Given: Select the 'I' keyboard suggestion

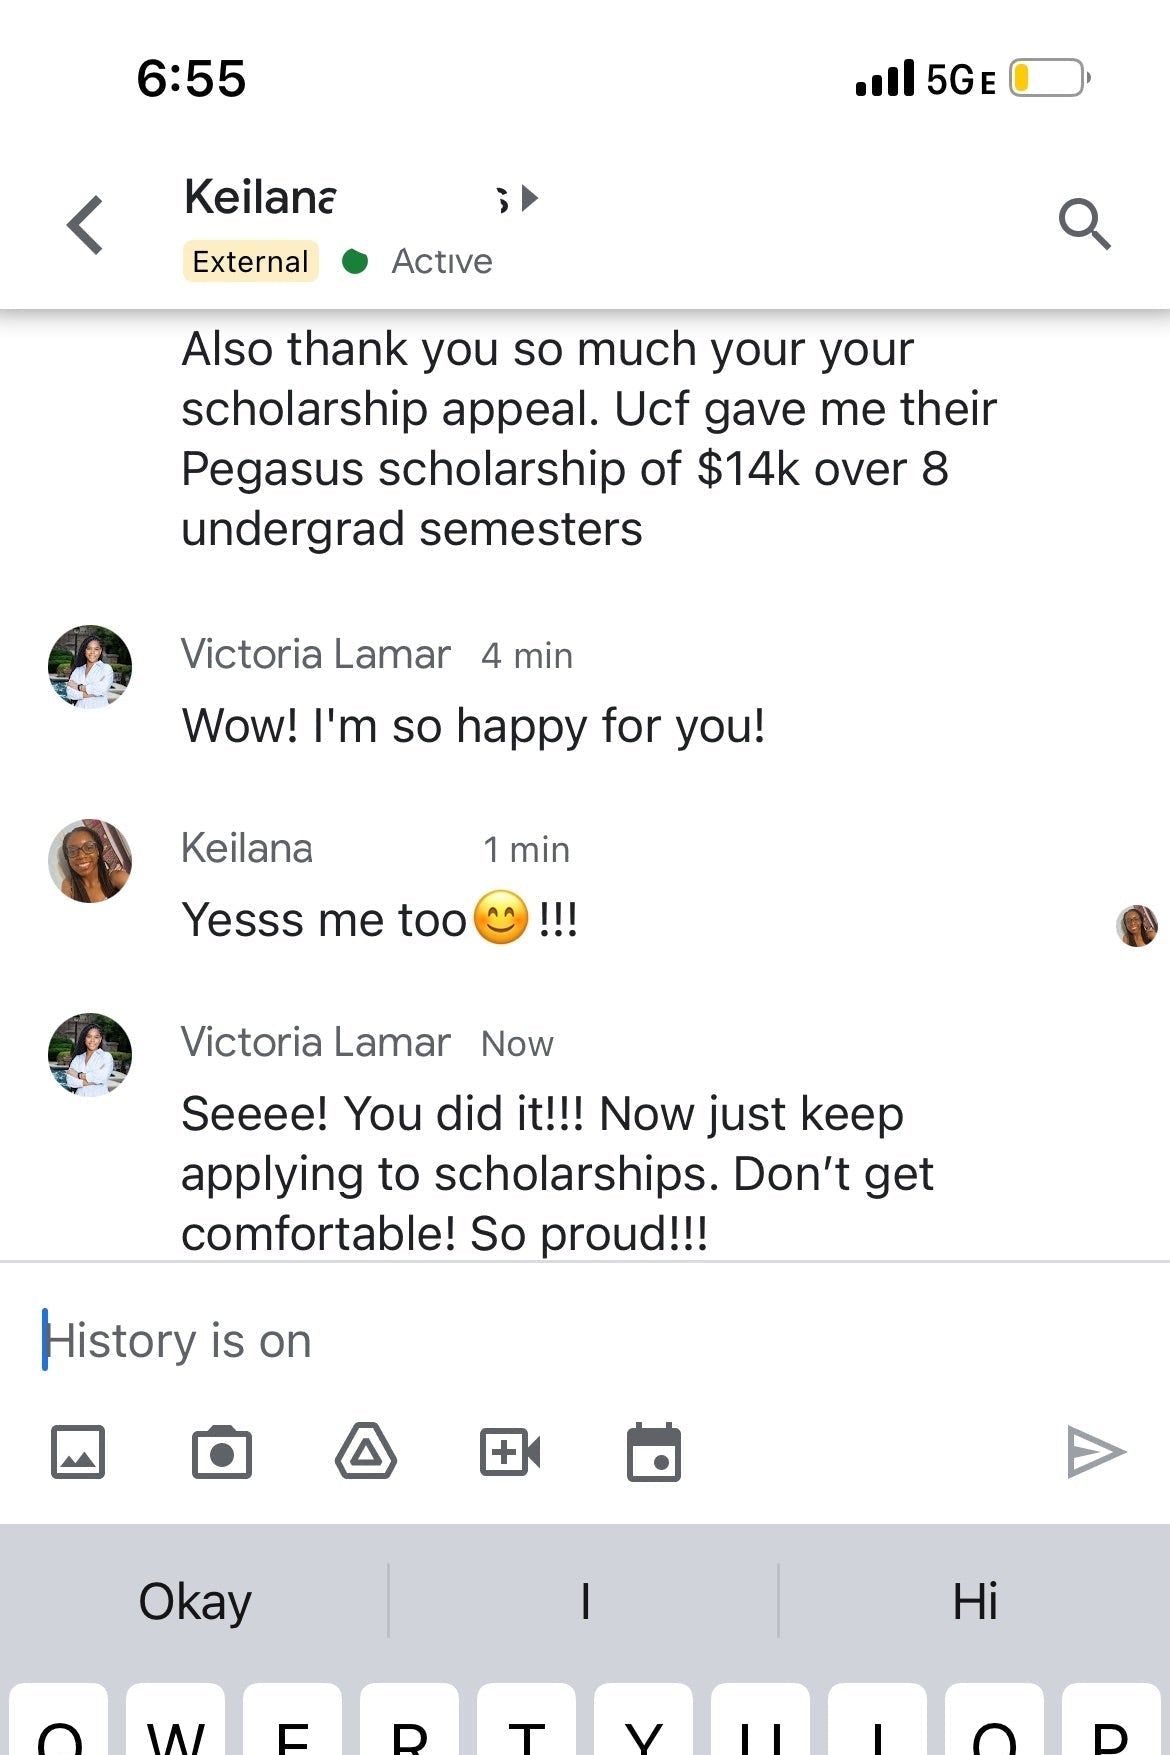Looking at the screenshot, I should point(585,1601).
